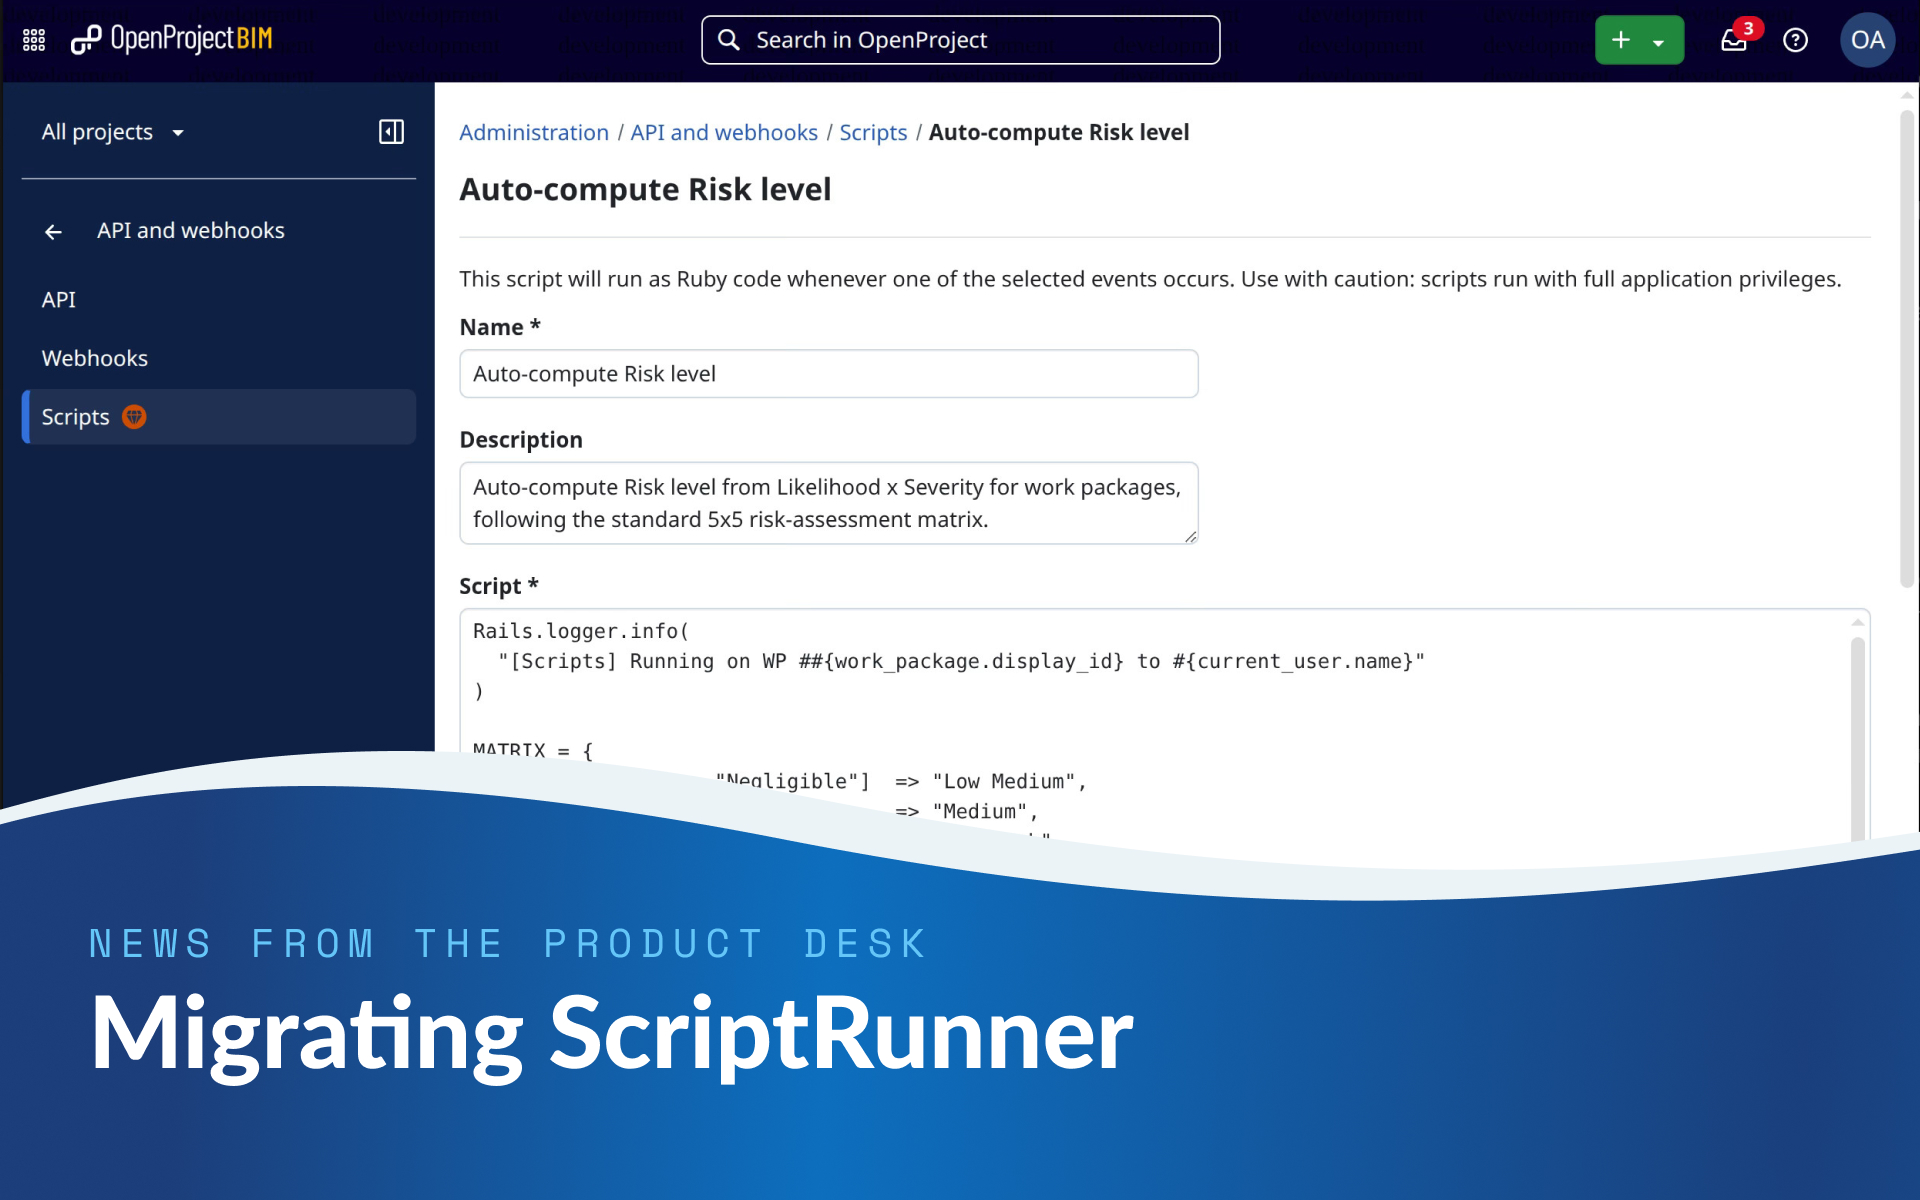Click the Auto-compute Risk level breadcrumb text

tap(1059, 132)
